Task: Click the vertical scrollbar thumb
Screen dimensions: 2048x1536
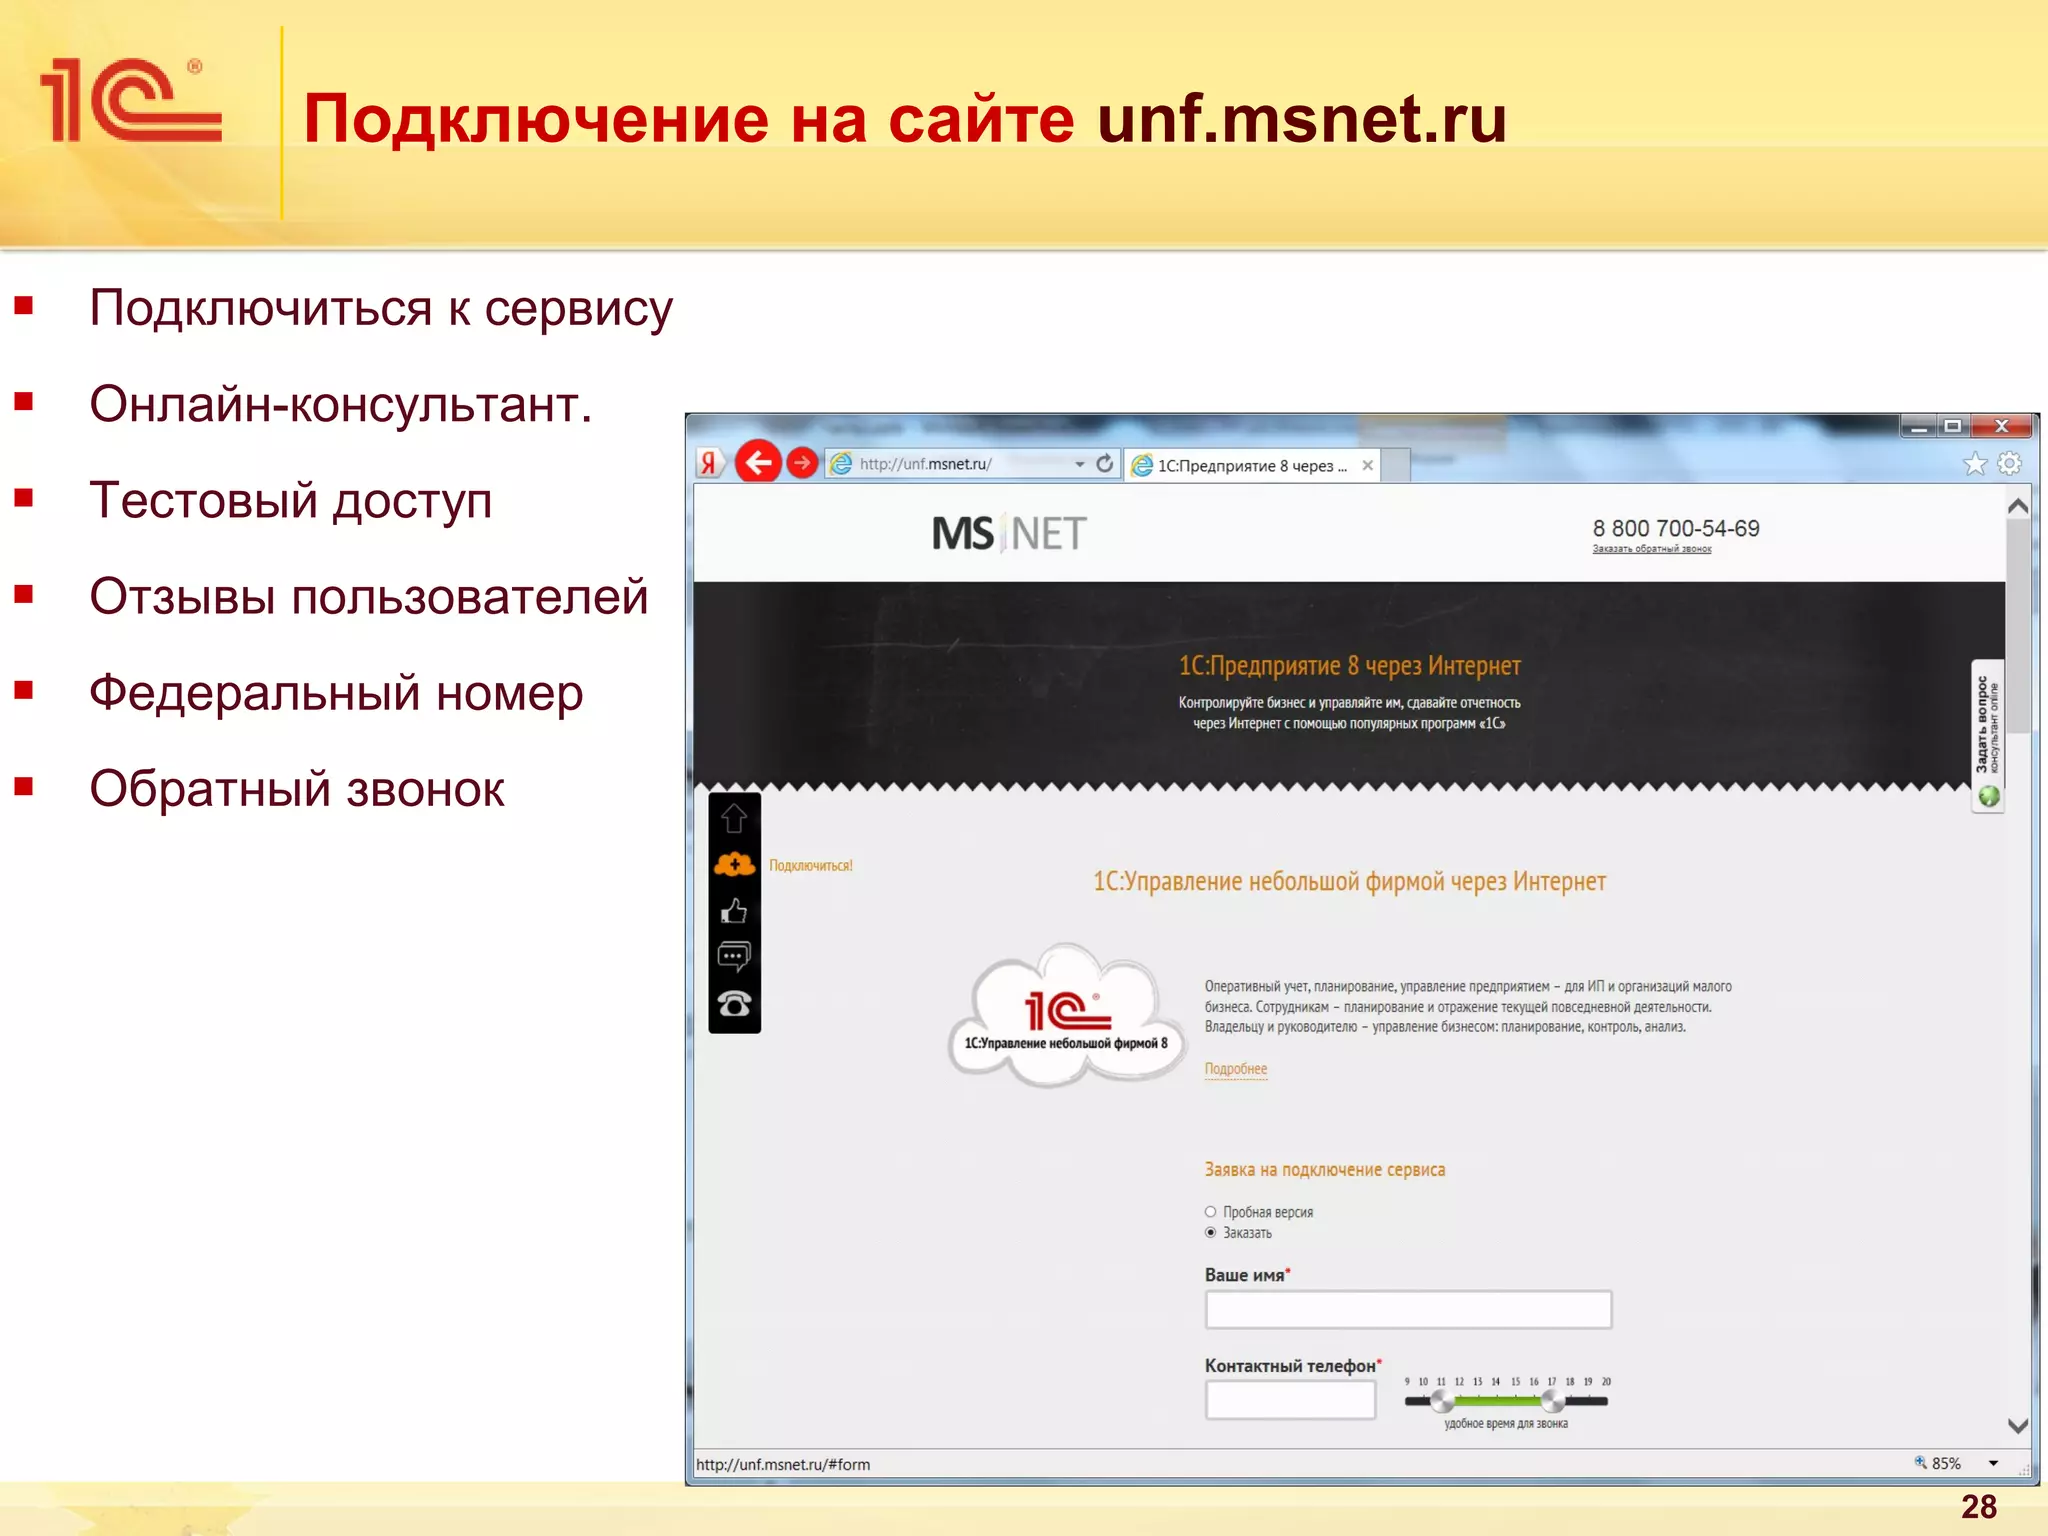Action: (x=2018, y=628)
